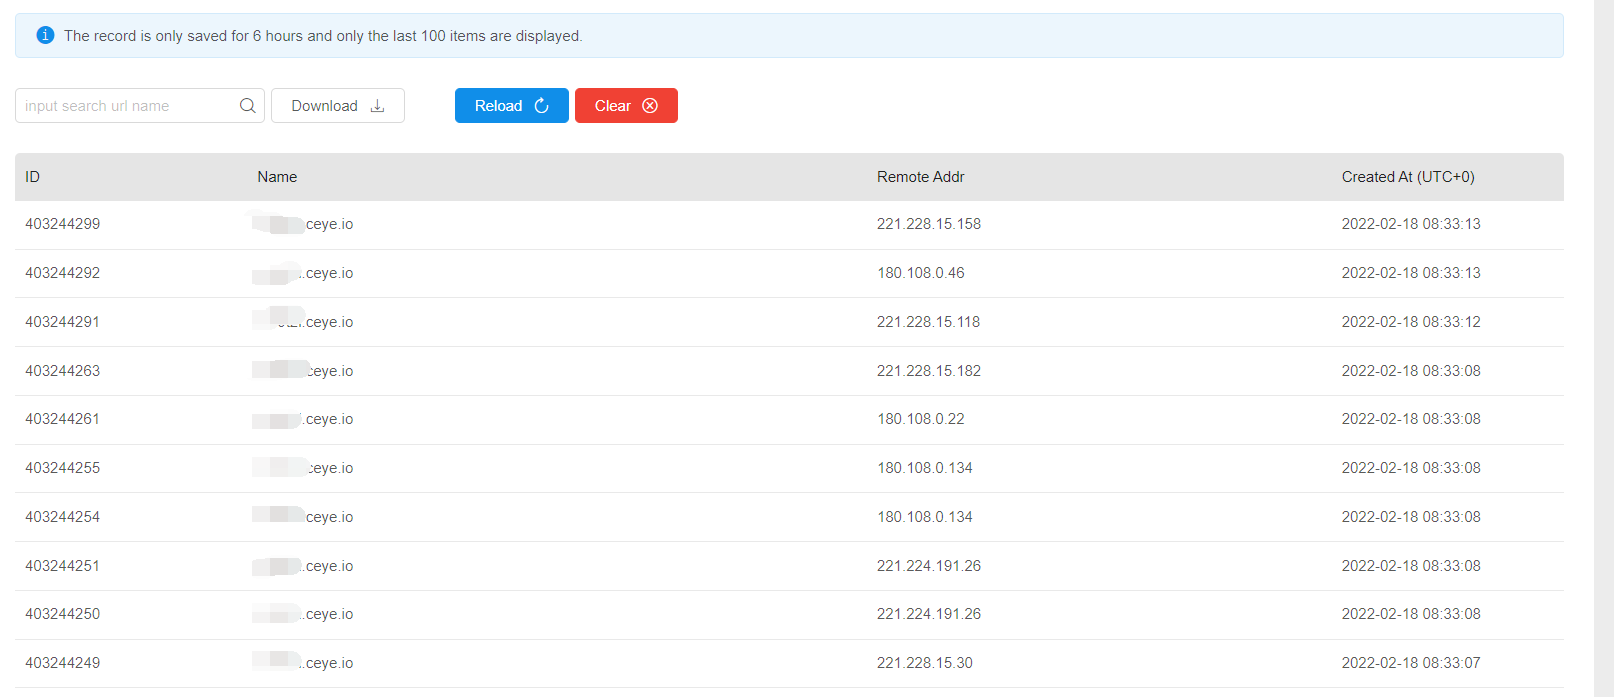Click remote address 221.228.15.118
Screen dimensions: 1614x697
click(929, 322)
